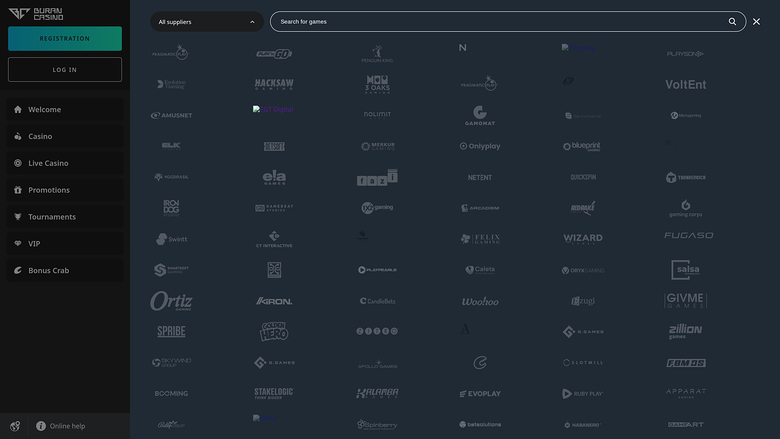Viewport: 780px width, 439px height.
Task: Select the VoltEnt supplier logo
Action: click(x=685, y=85)
